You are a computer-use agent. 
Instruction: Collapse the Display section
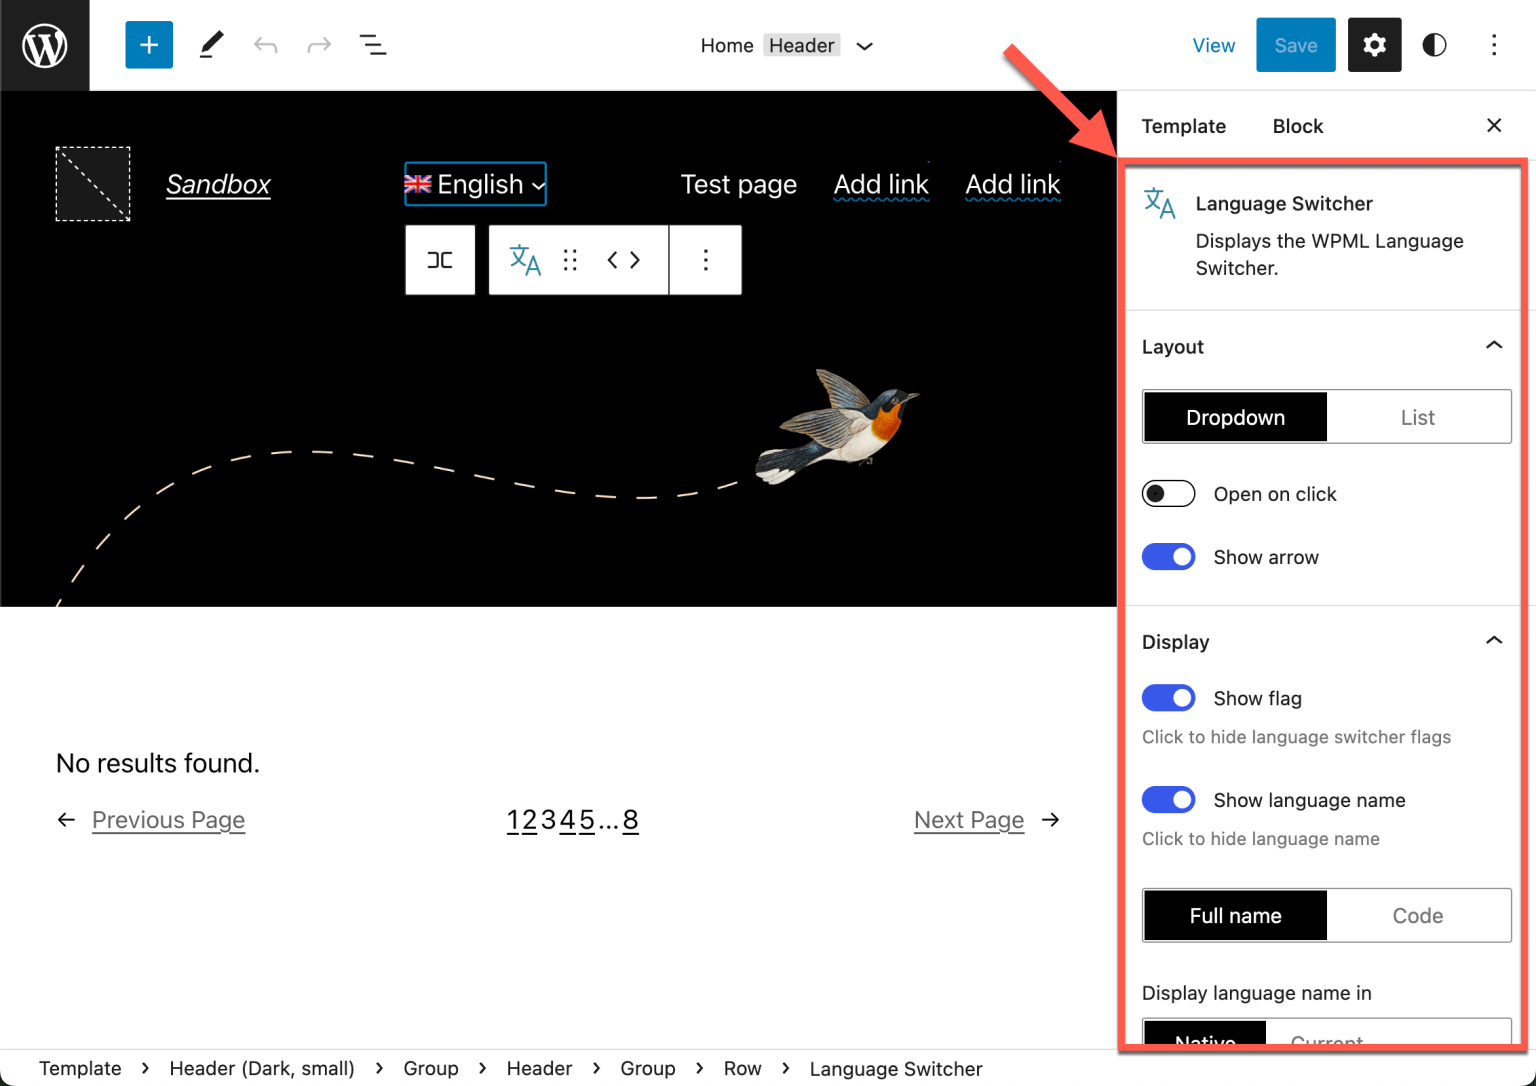[1493, 640]
